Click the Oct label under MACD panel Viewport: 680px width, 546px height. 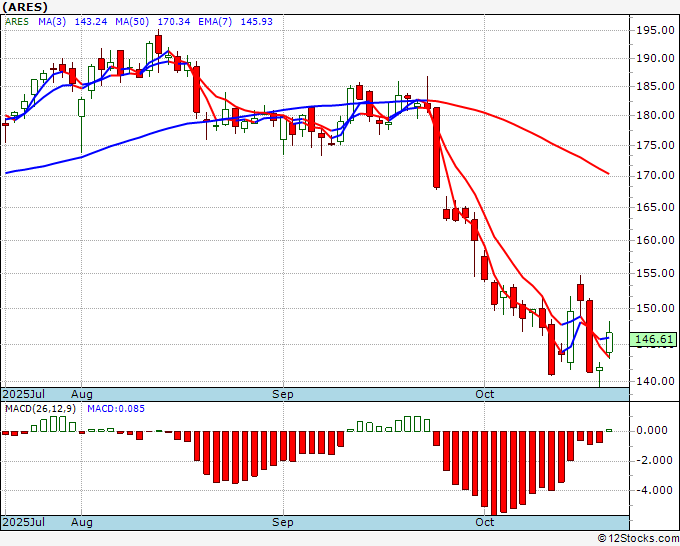pyautogui.click(x=484, y=522)
